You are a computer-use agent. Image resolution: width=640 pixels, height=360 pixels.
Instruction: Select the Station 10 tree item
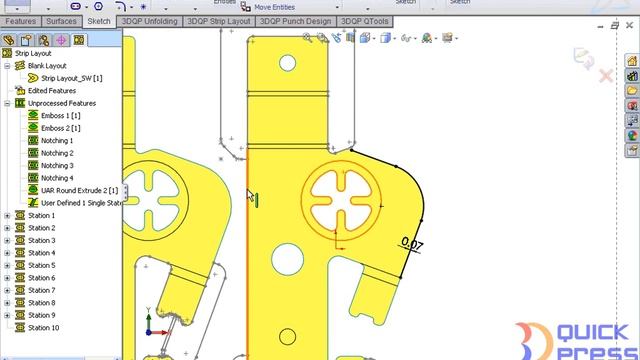pos(37,328)
